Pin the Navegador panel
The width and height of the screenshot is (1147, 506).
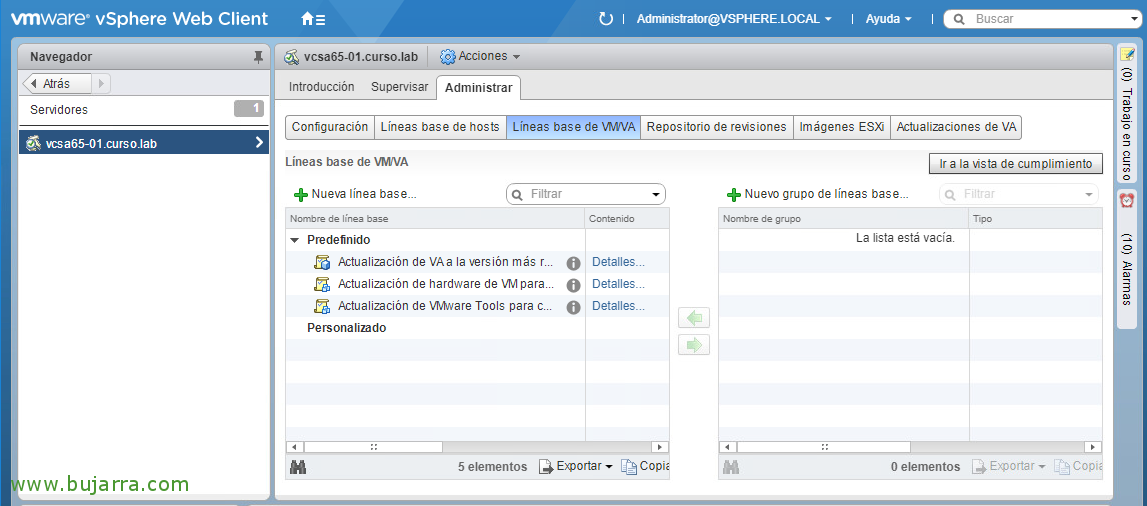pos(258,57)
